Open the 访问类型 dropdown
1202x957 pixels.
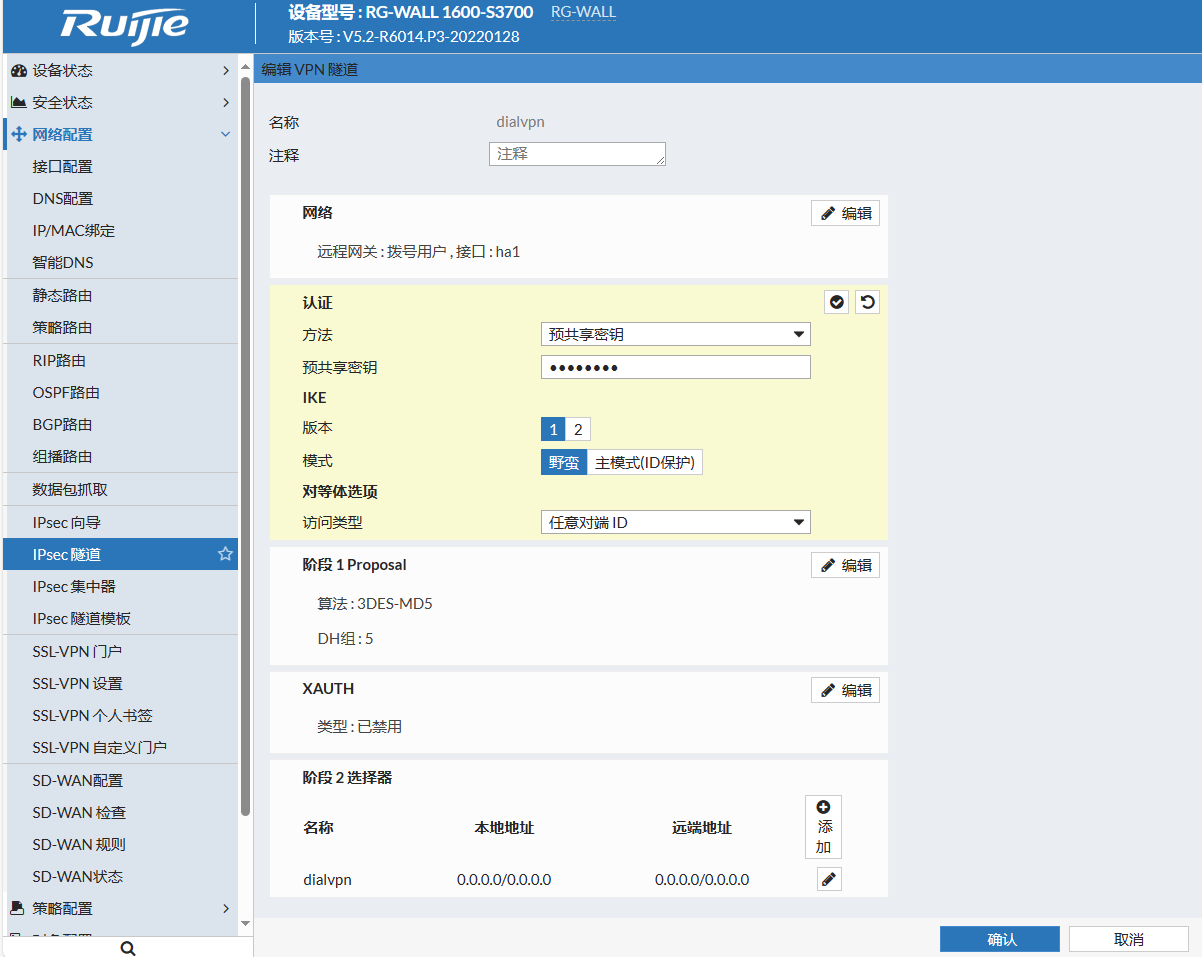675,522
